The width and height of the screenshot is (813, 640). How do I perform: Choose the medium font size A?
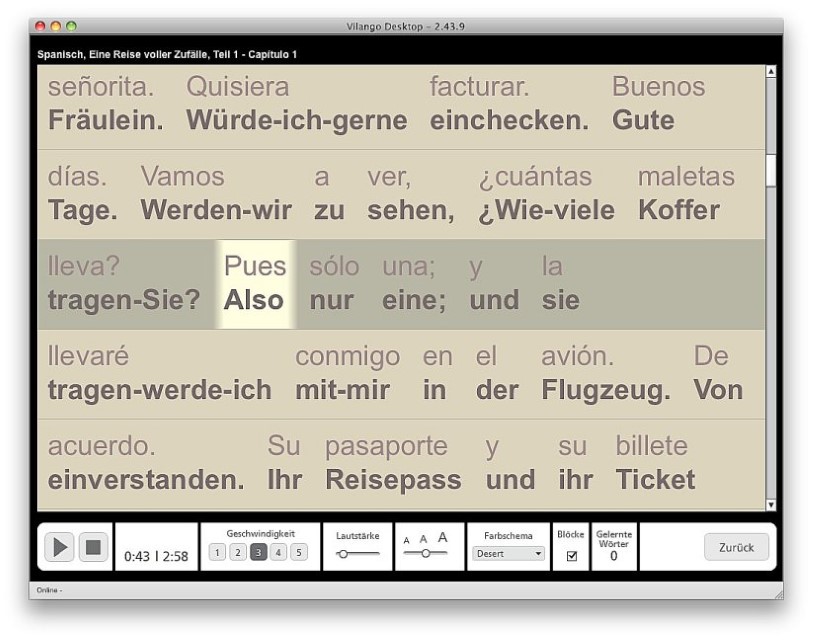click(x=423, y=539)
